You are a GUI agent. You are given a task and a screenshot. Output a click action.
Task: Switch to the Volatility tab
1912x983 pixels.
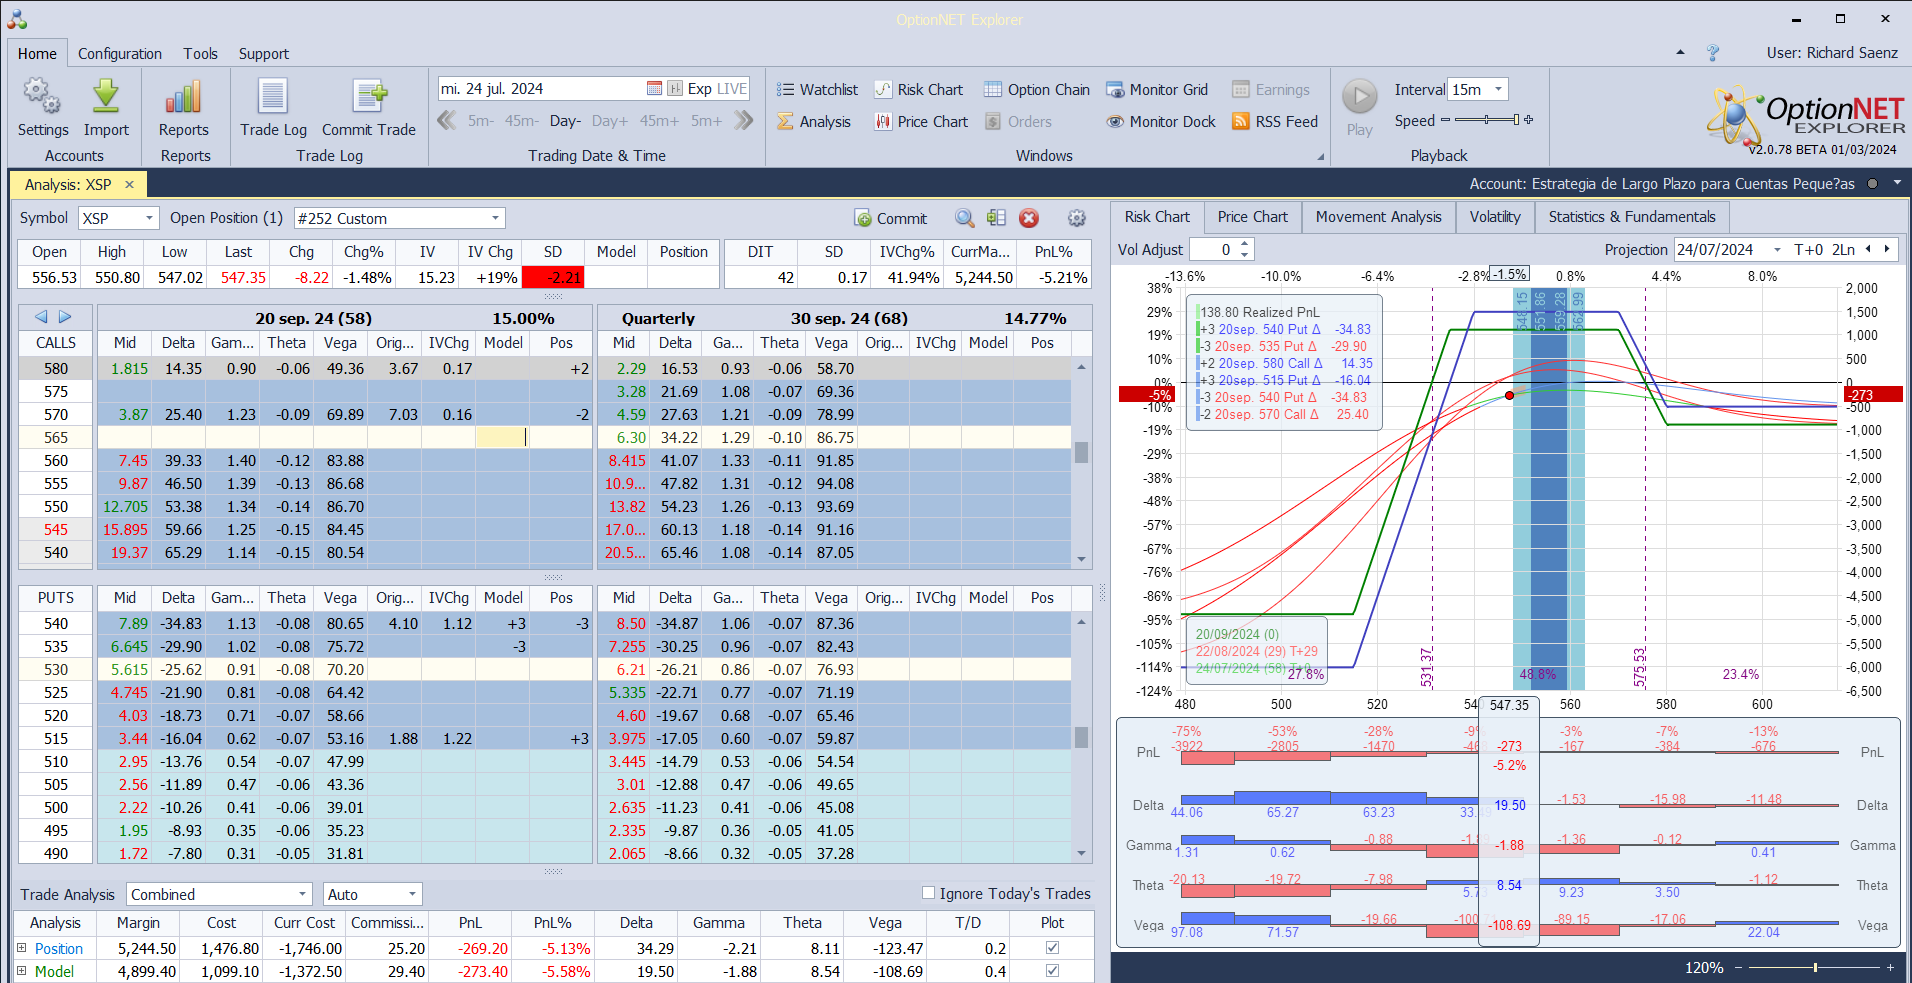(x=1494, y=217)
